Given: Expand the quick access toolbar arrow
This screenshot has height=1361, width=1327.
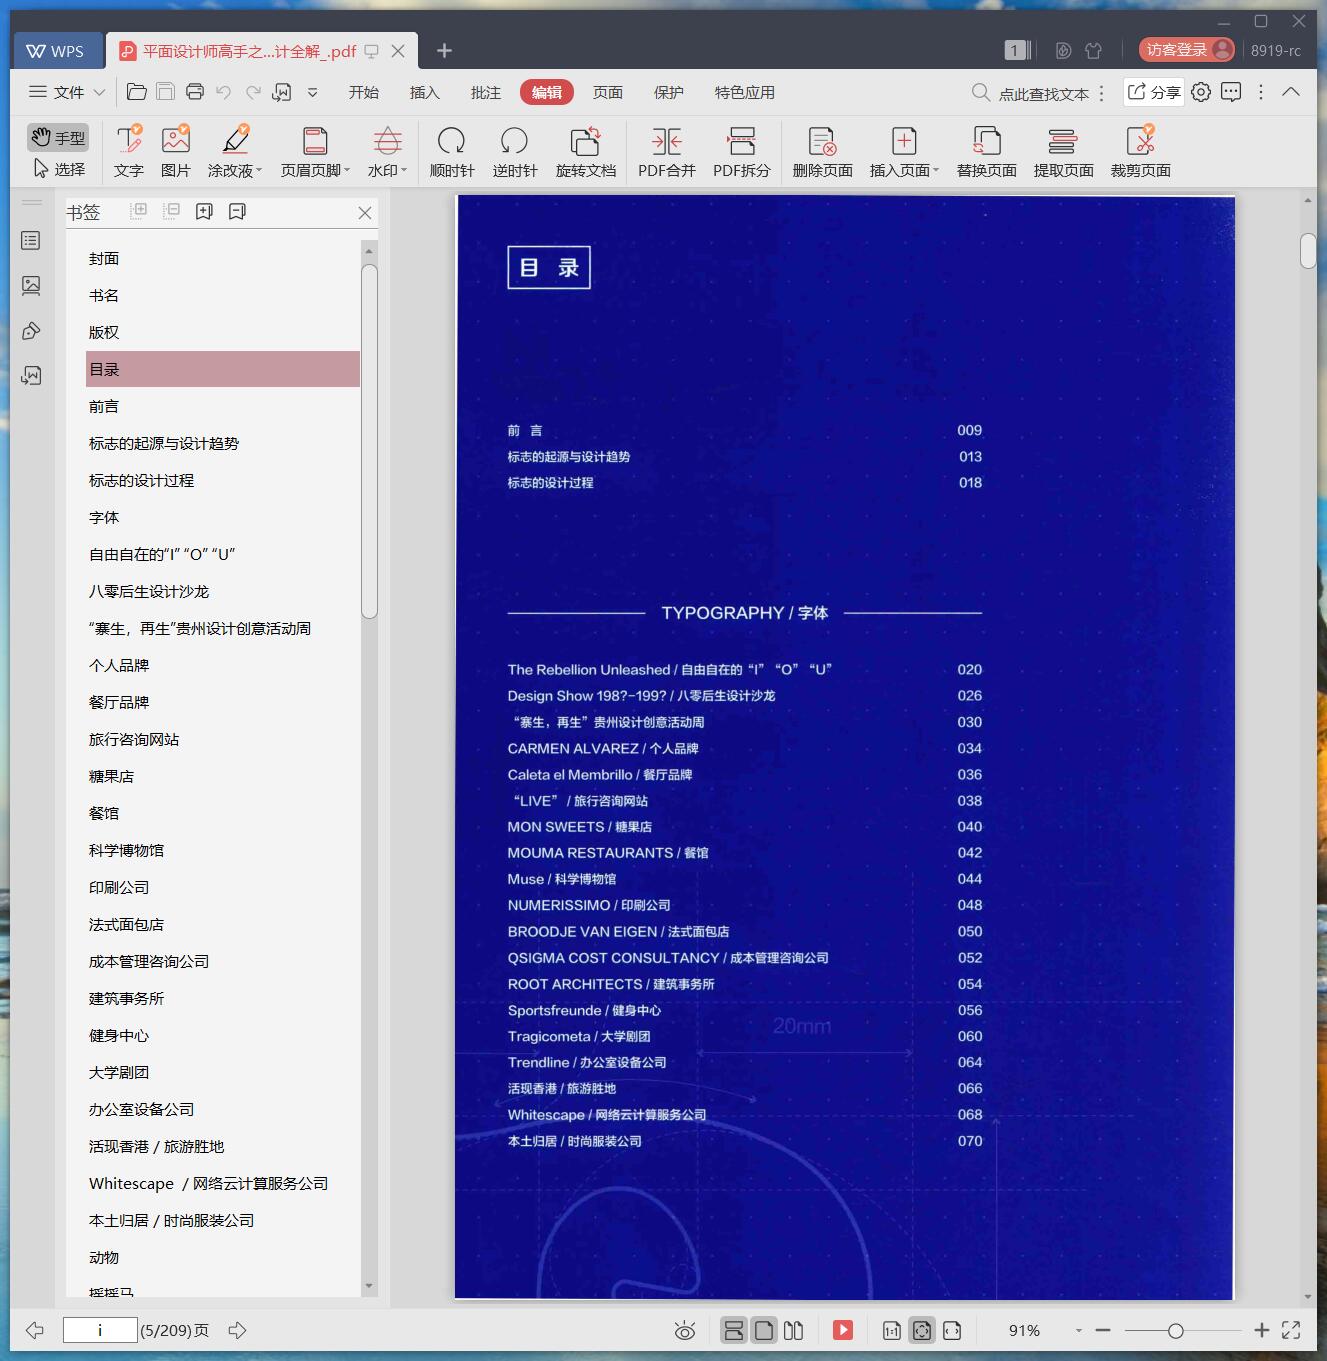Looking at the screenshot, I should [312, 92].
